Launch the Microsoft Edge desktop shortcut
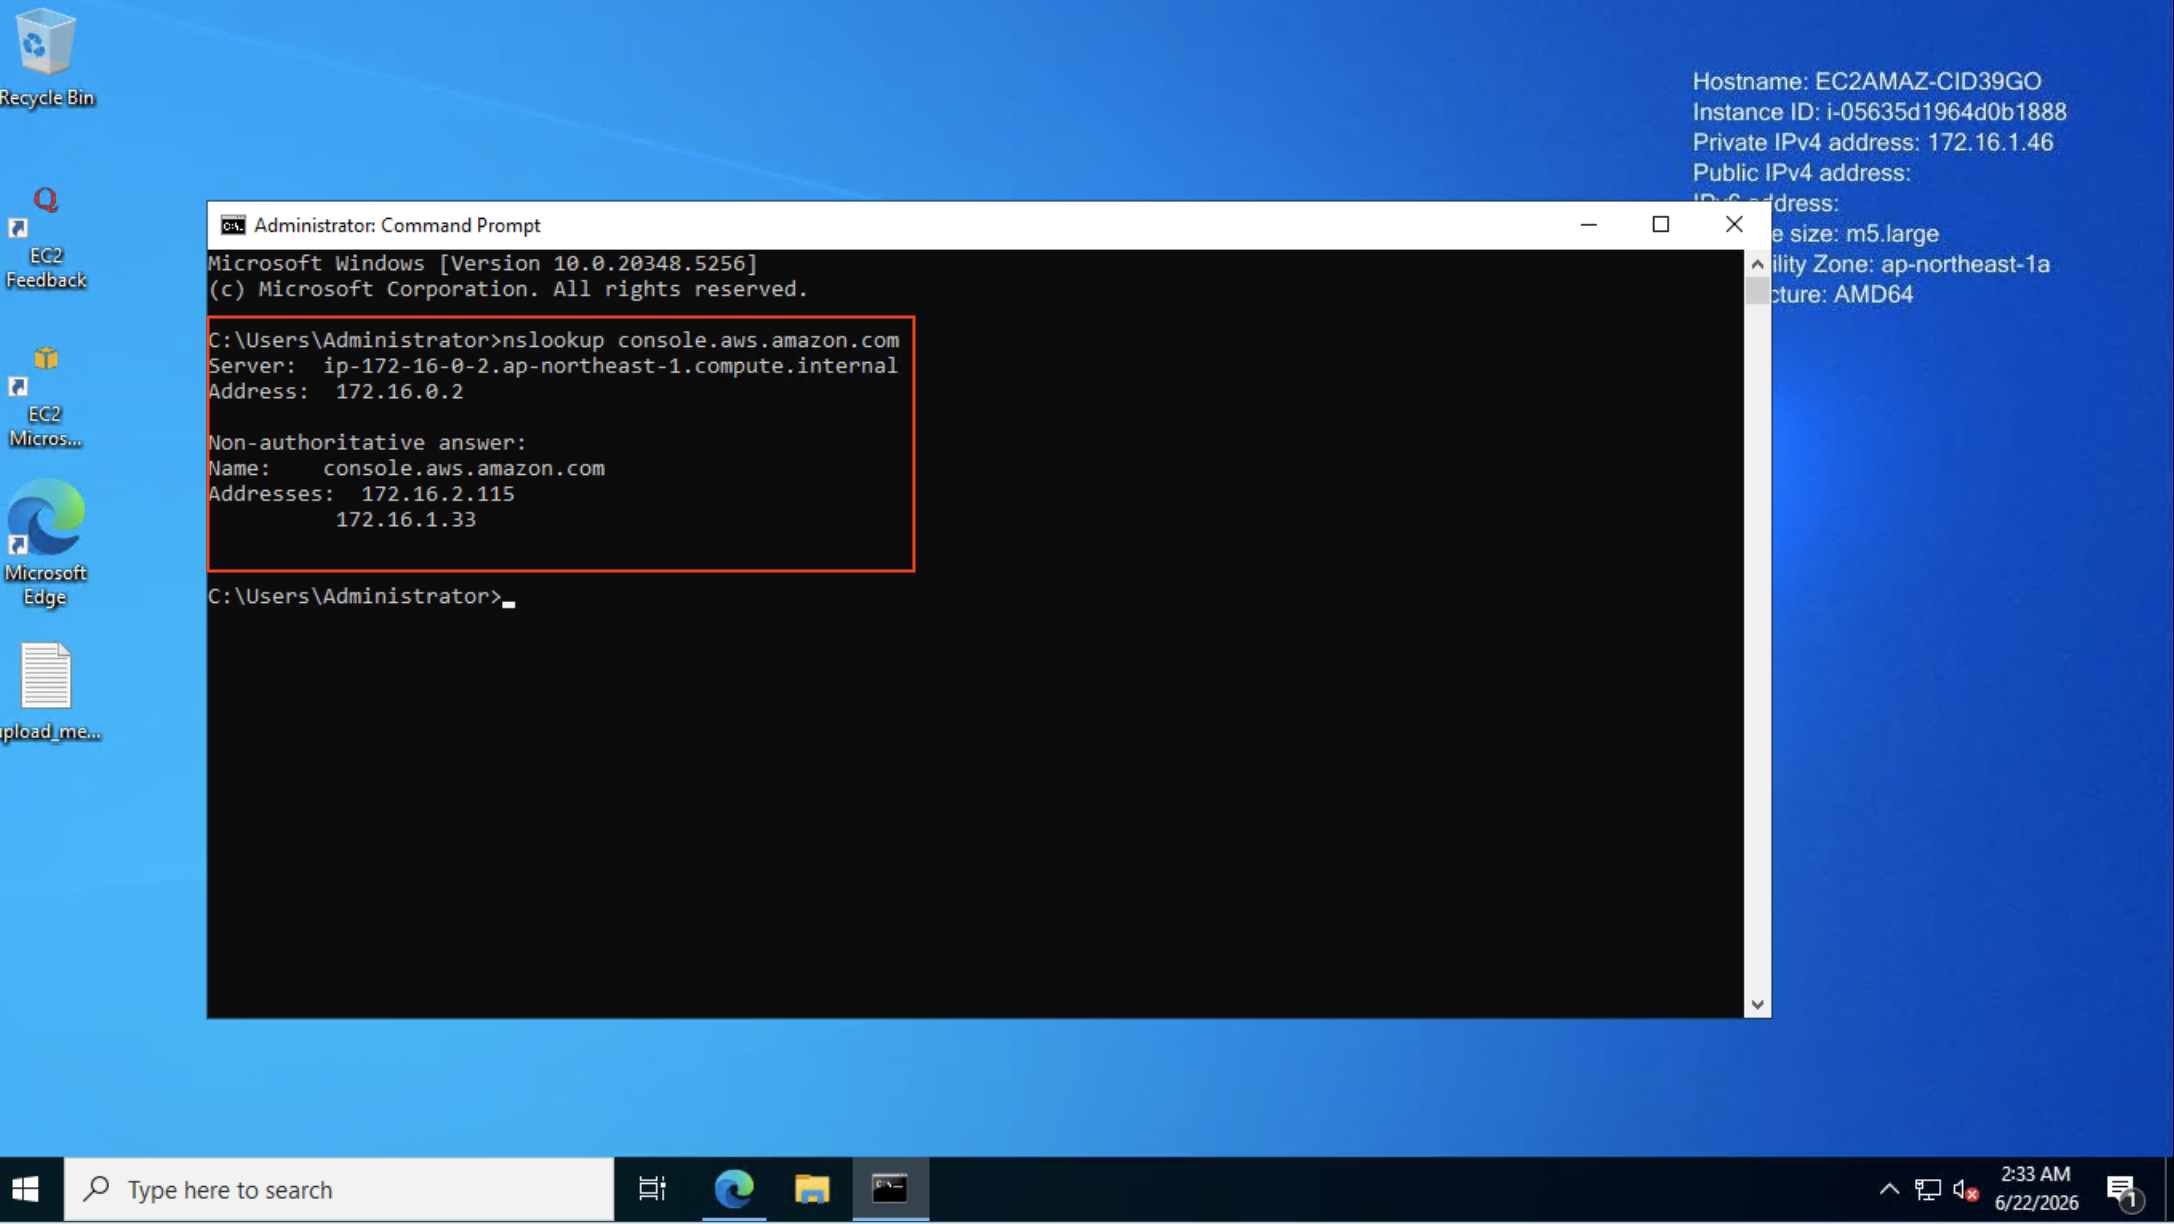Image resolution: width=2174 pixels, height=1224 pixels. [x=45, y=543]
